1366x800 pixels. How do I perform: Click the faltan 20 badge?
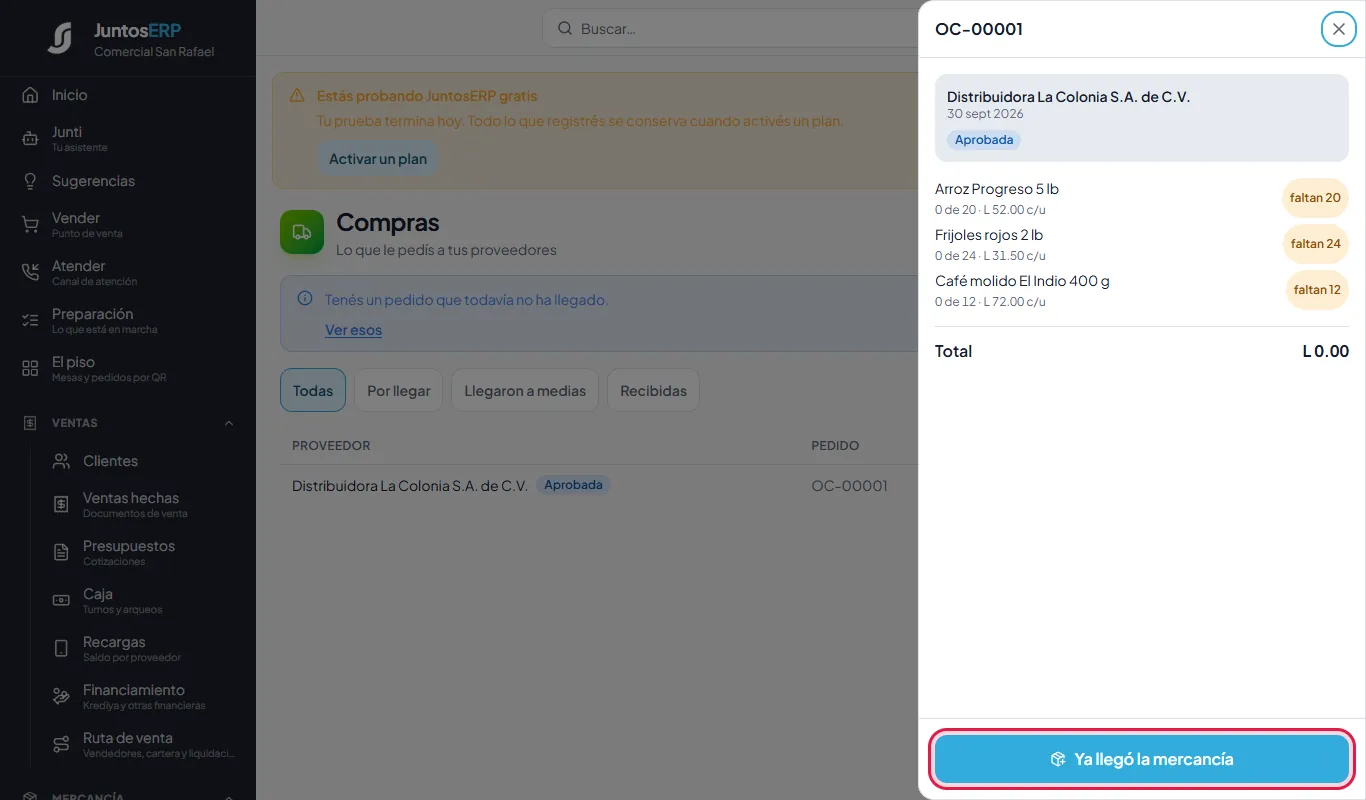(x=1315, y=198)
